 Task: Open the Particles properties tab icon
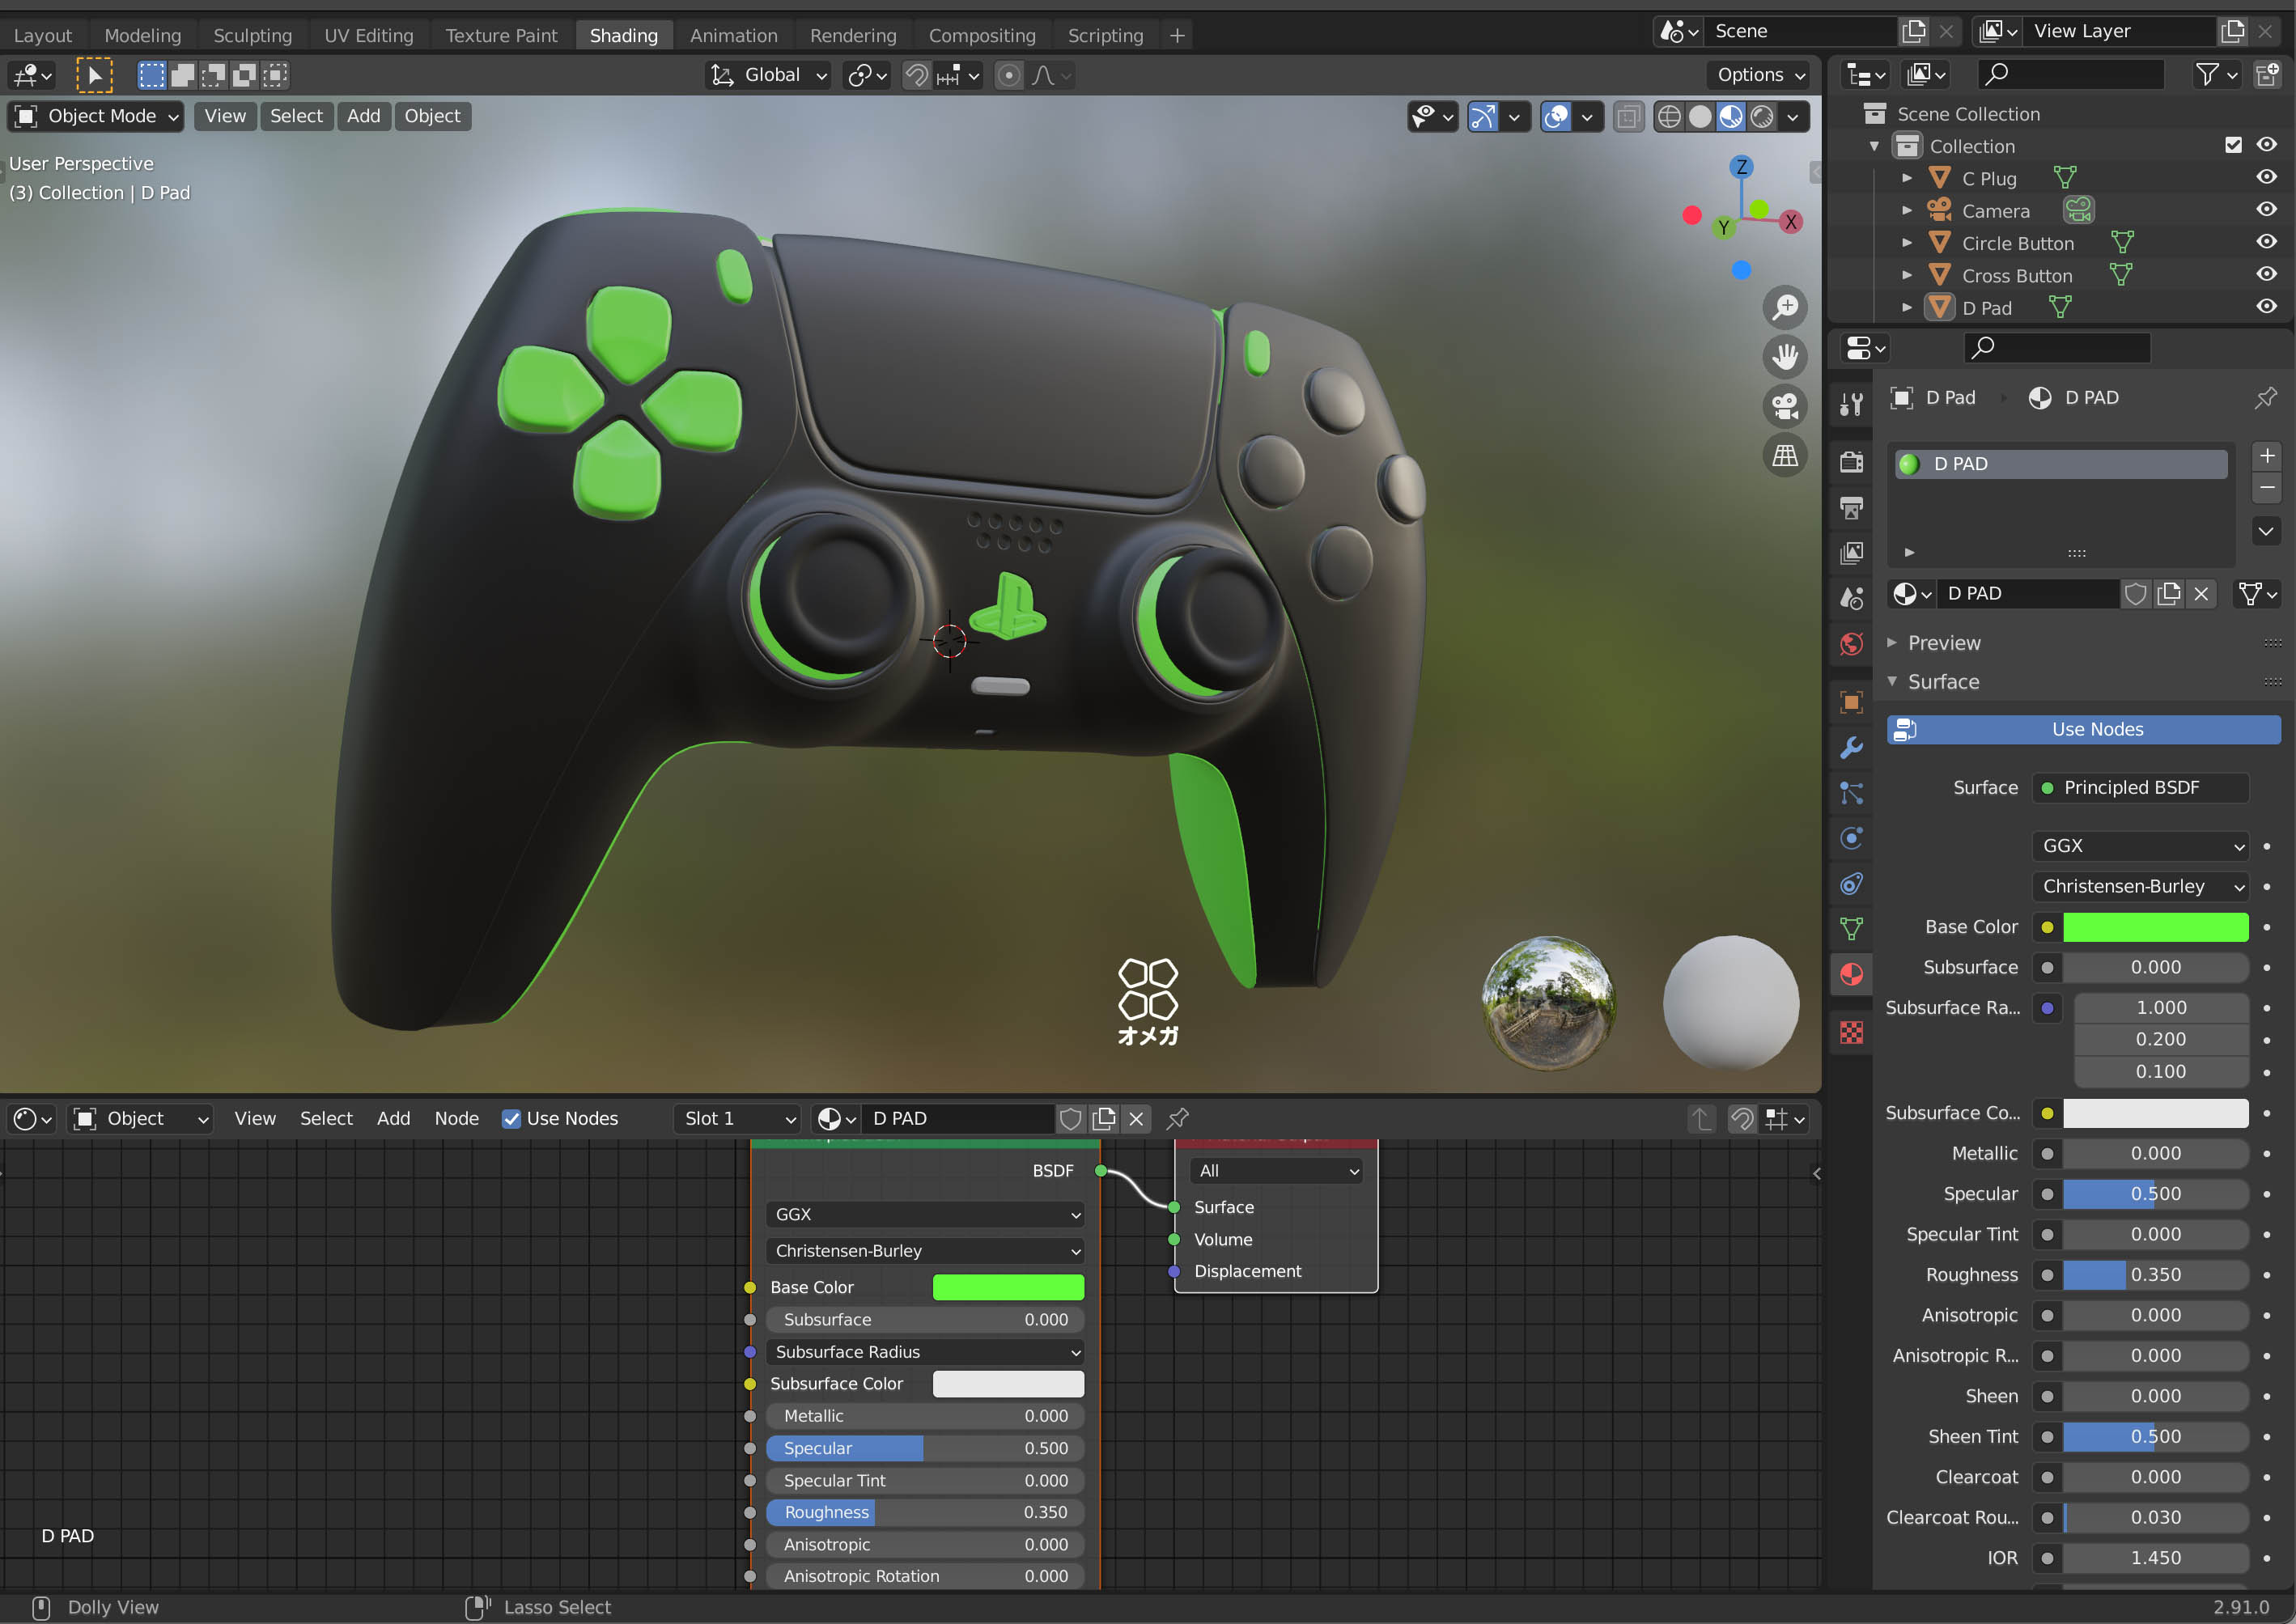1851,793
